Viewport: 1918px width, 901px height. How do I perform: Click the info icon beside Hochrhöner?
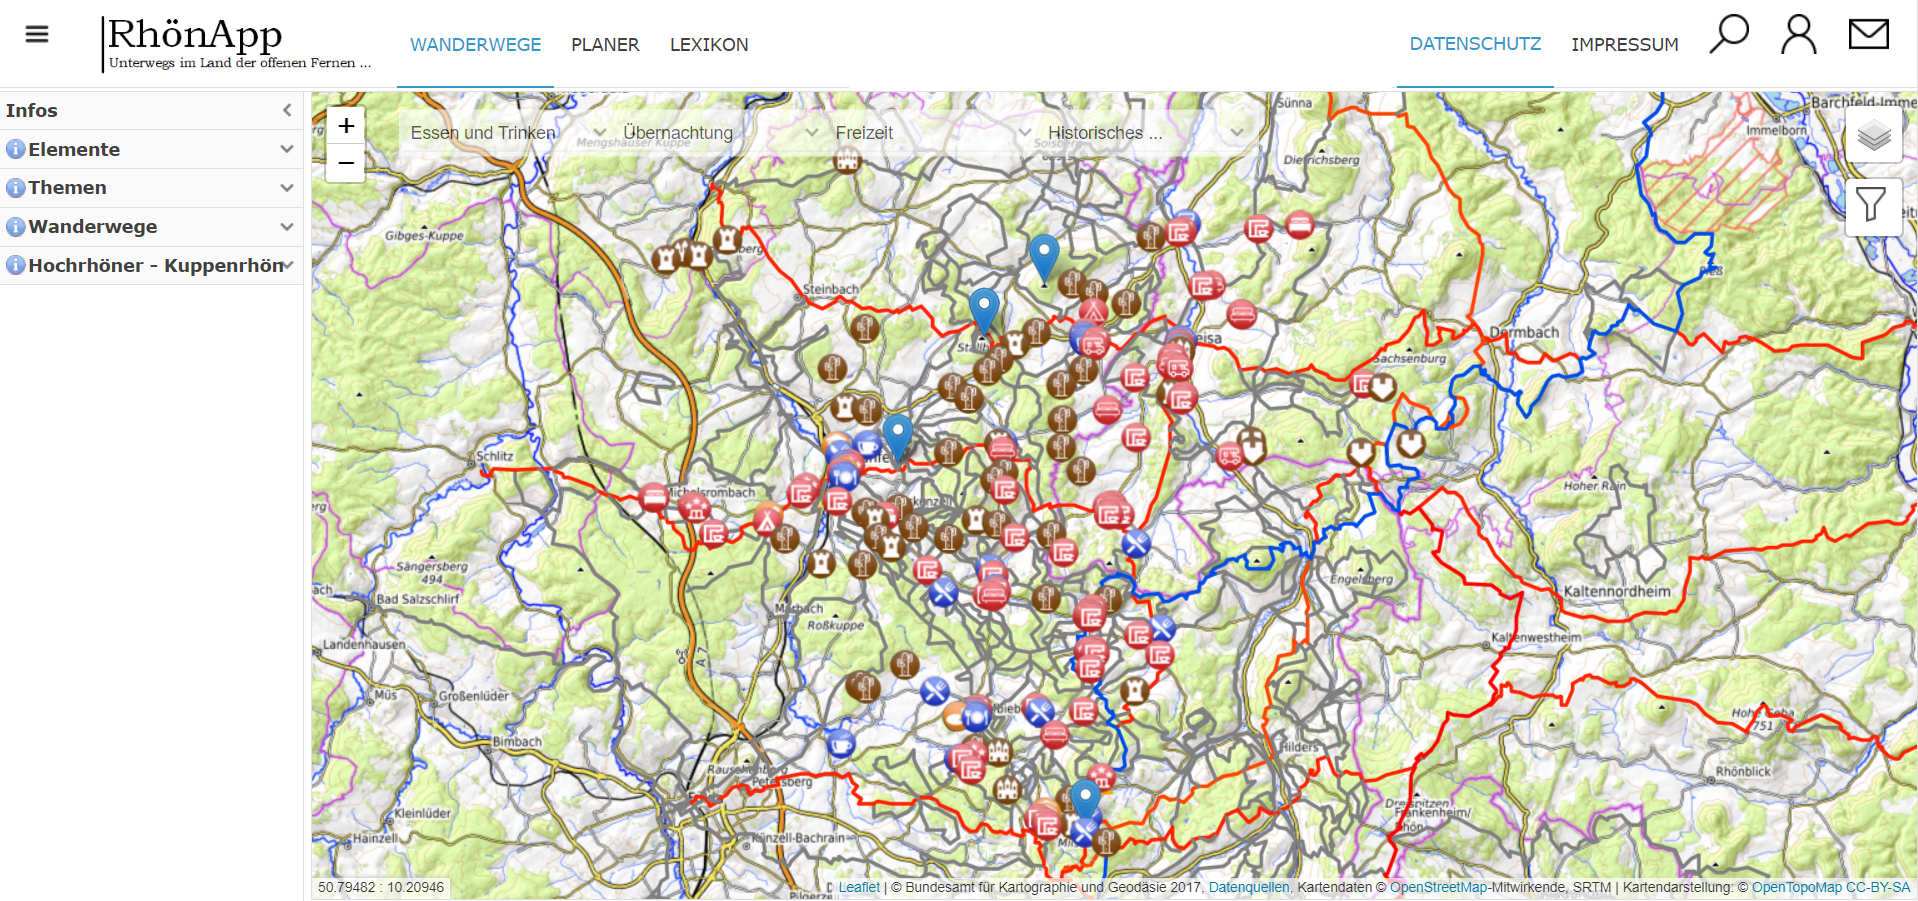coord(15,265)
